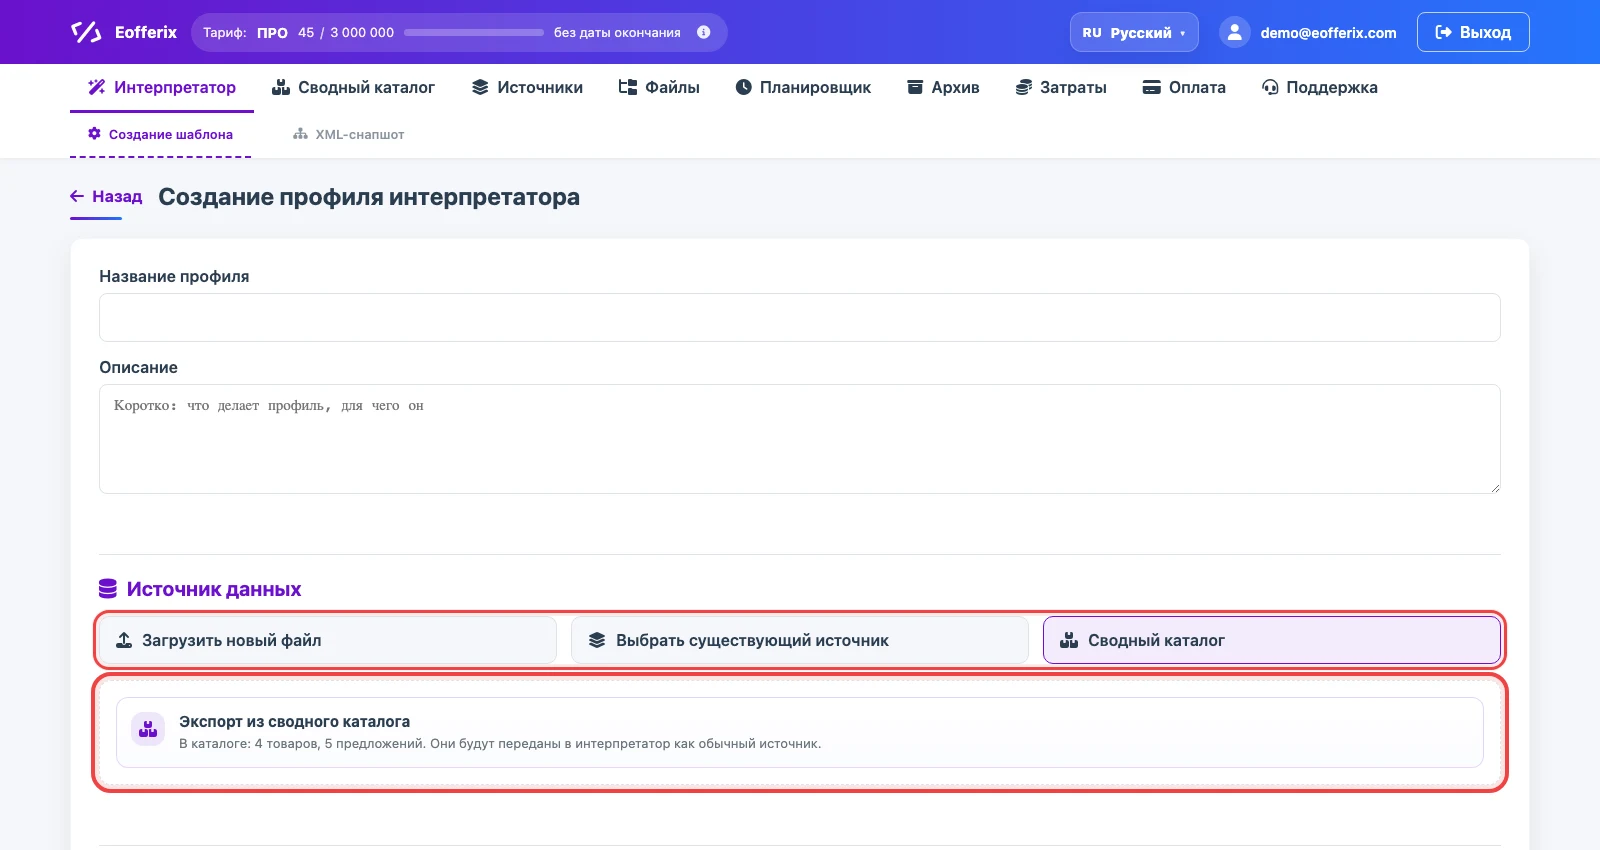
Task: Click the tariff info circle icon
Action: tap(704, 32)
